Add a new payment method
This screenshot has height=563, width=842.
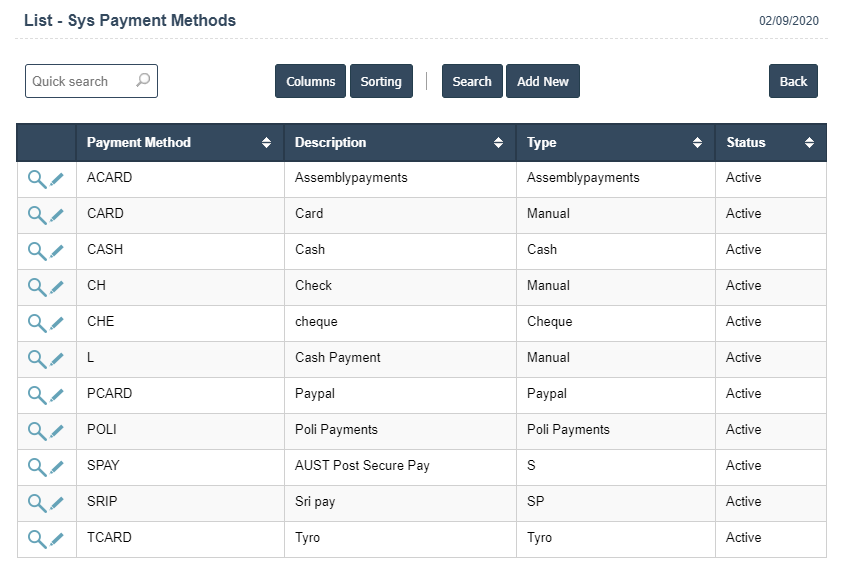click(543, 82)
